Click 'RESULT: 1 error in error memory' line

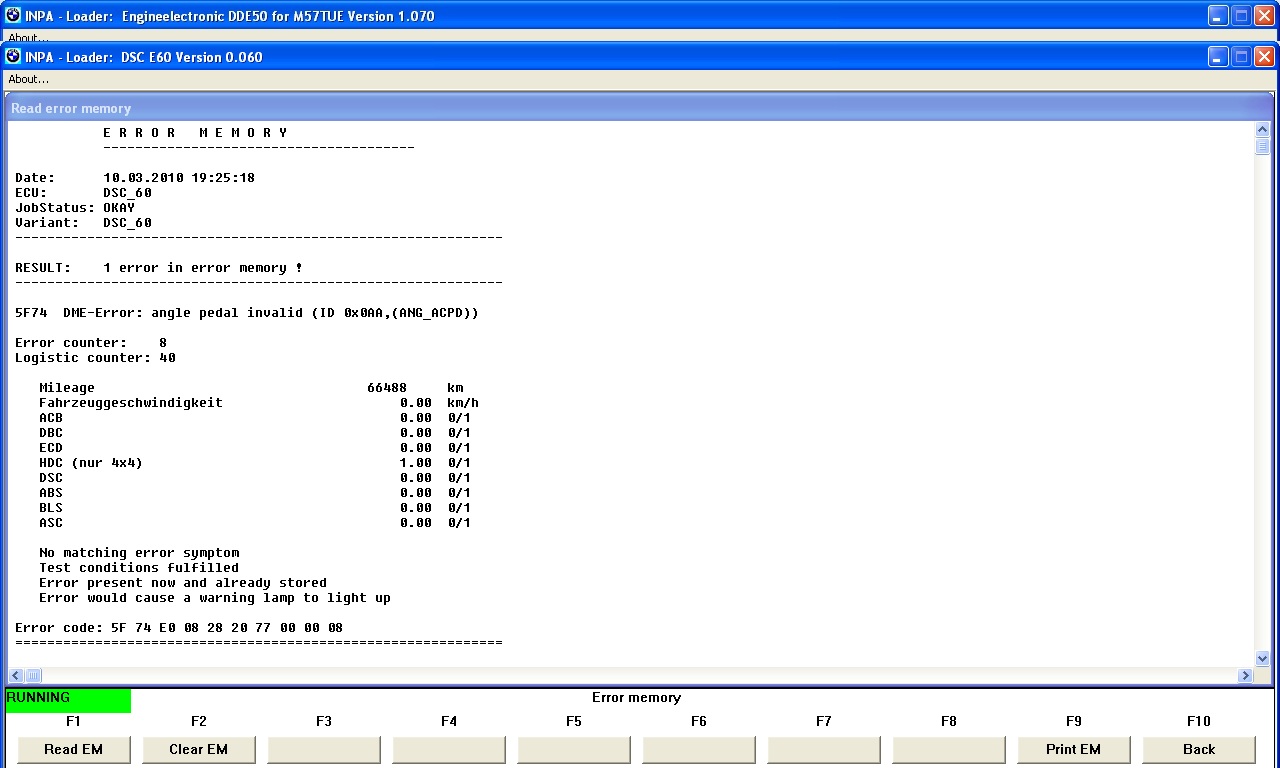pyautogui.click(x=159, y=268)
